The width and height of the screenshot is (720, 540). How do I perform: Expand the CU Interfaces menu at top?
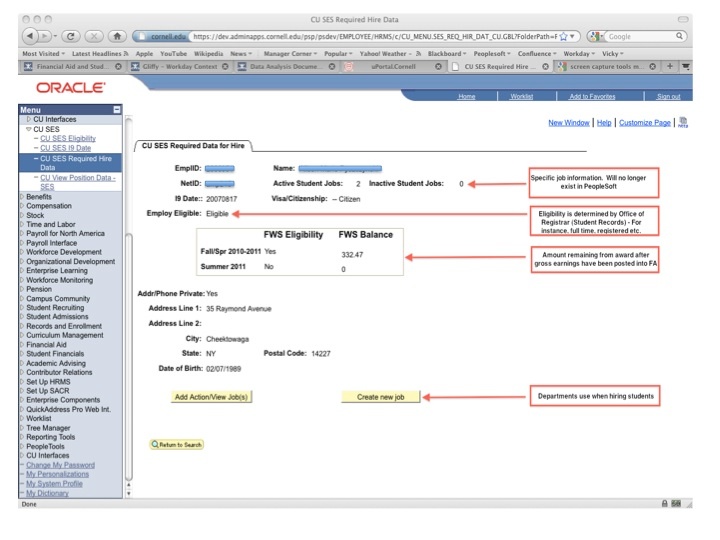pos(29,119)
